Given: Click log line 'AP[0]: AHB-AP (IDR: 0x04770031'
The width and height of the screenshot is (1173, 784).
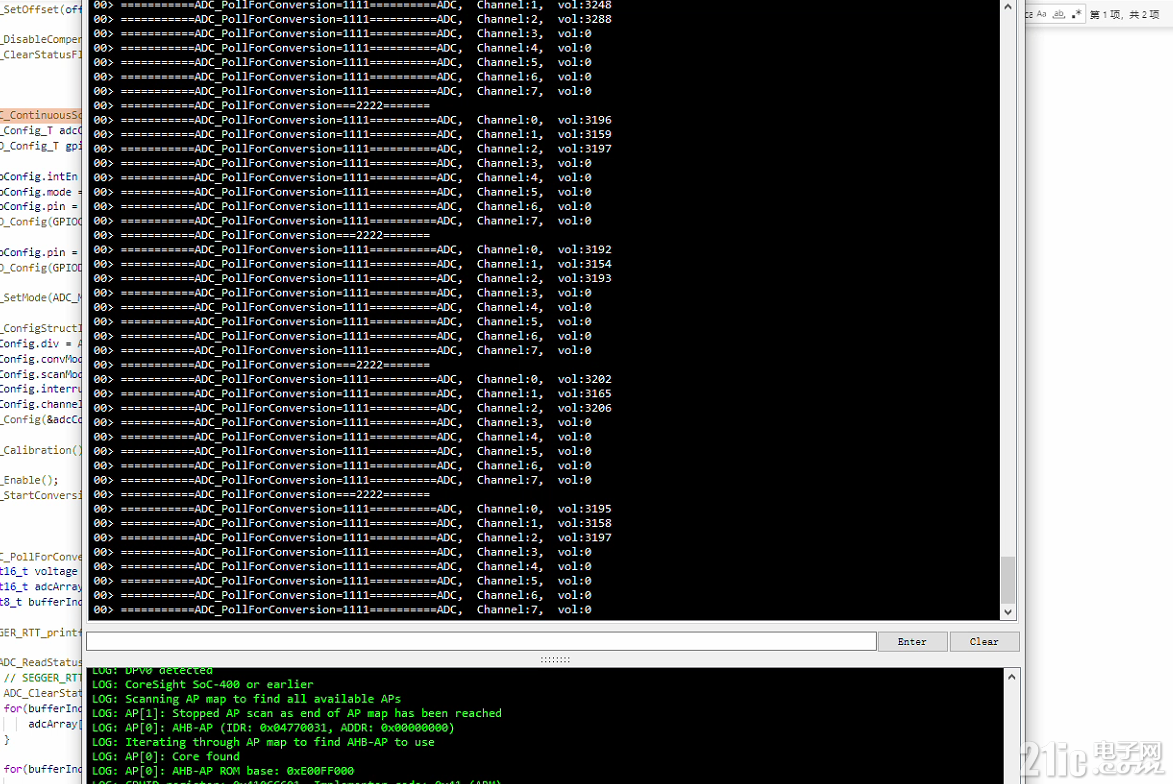Looking at the screenshot, I should (273, 728).
